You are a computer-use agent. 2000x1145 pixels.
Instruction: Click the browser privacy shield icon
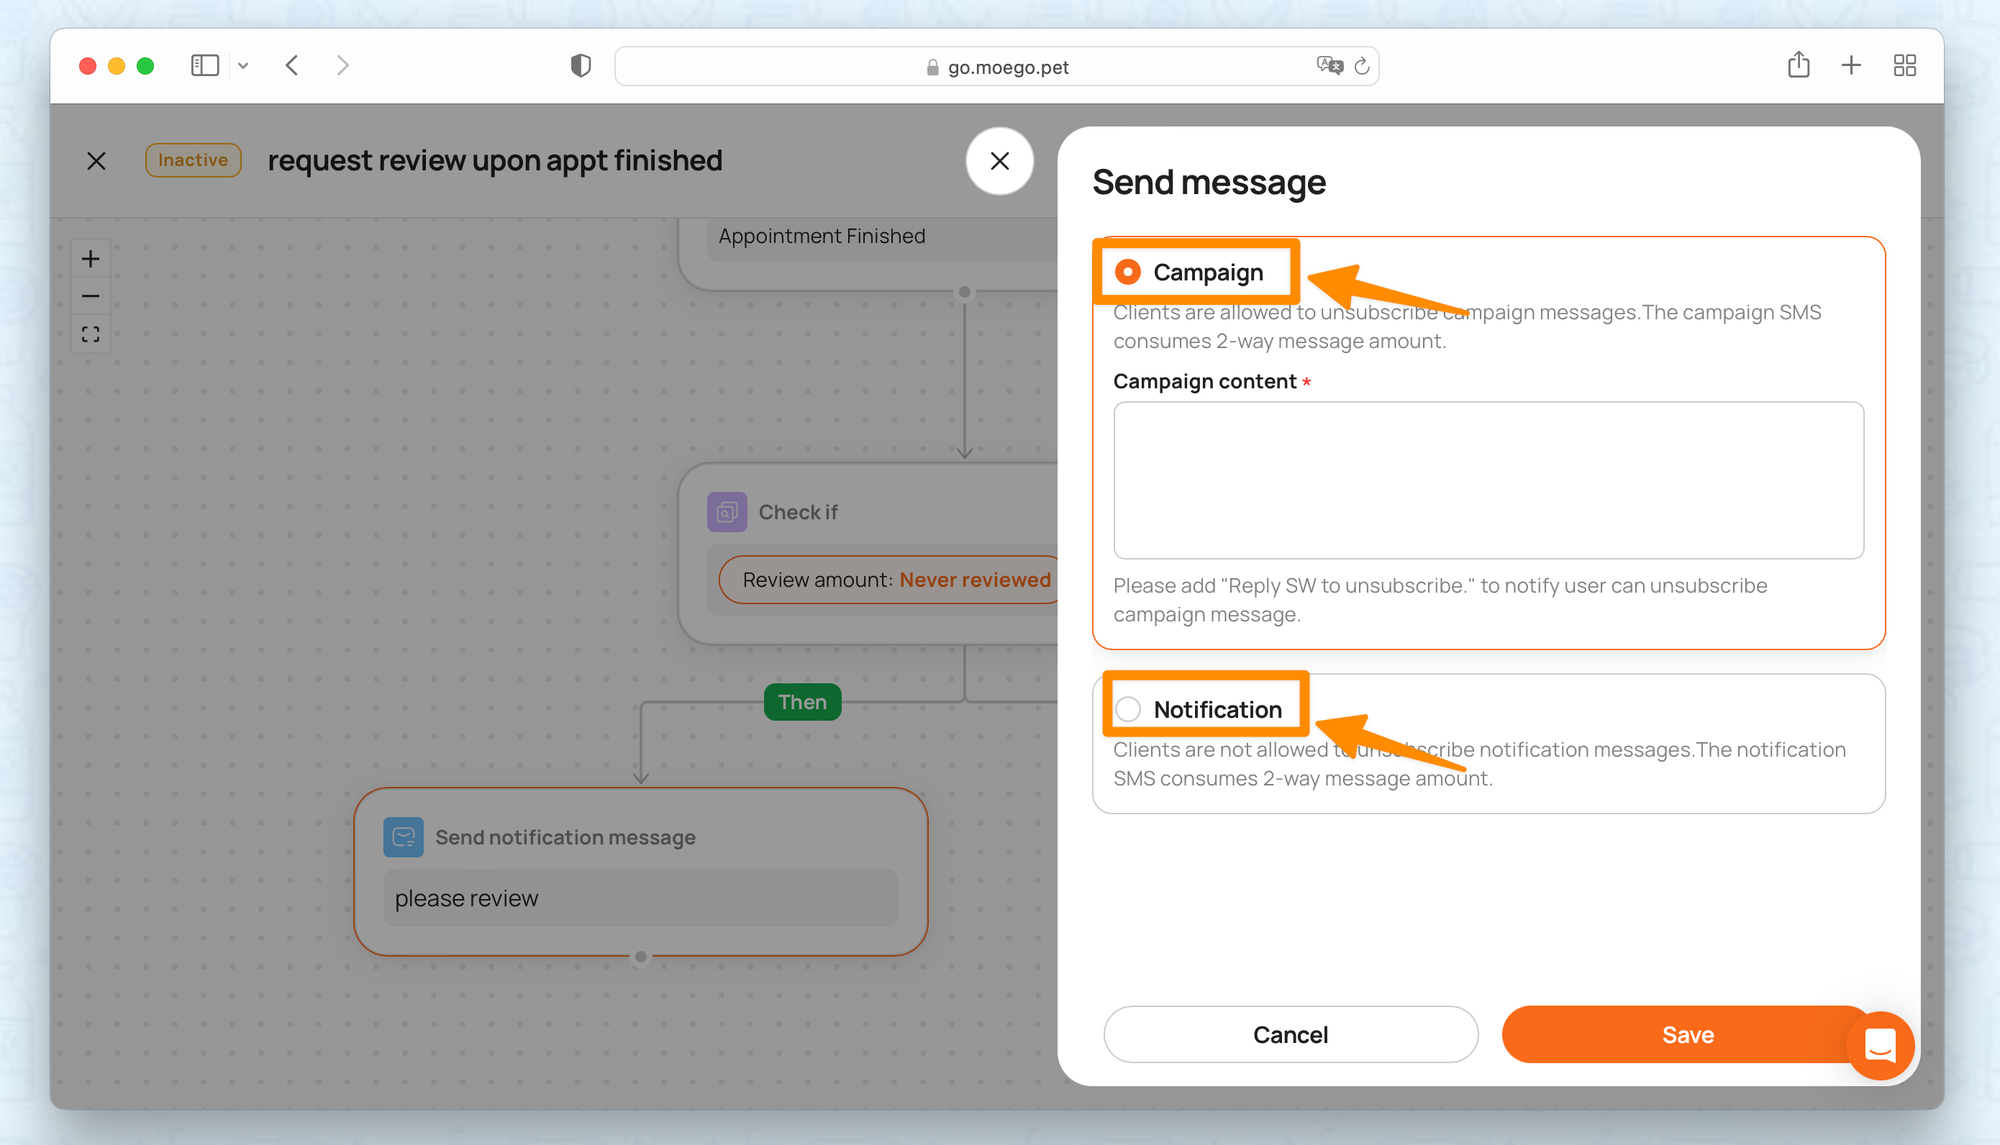coord(580,66)
